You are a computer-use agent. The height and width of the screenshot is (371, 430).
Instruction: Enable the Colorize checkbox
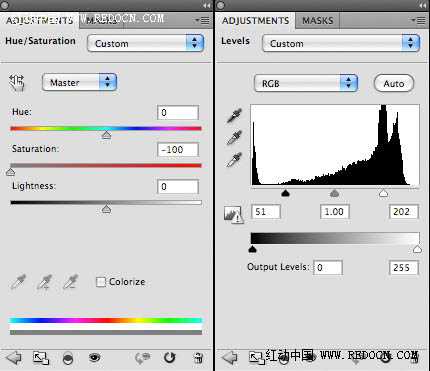click(x=101, y=282)
